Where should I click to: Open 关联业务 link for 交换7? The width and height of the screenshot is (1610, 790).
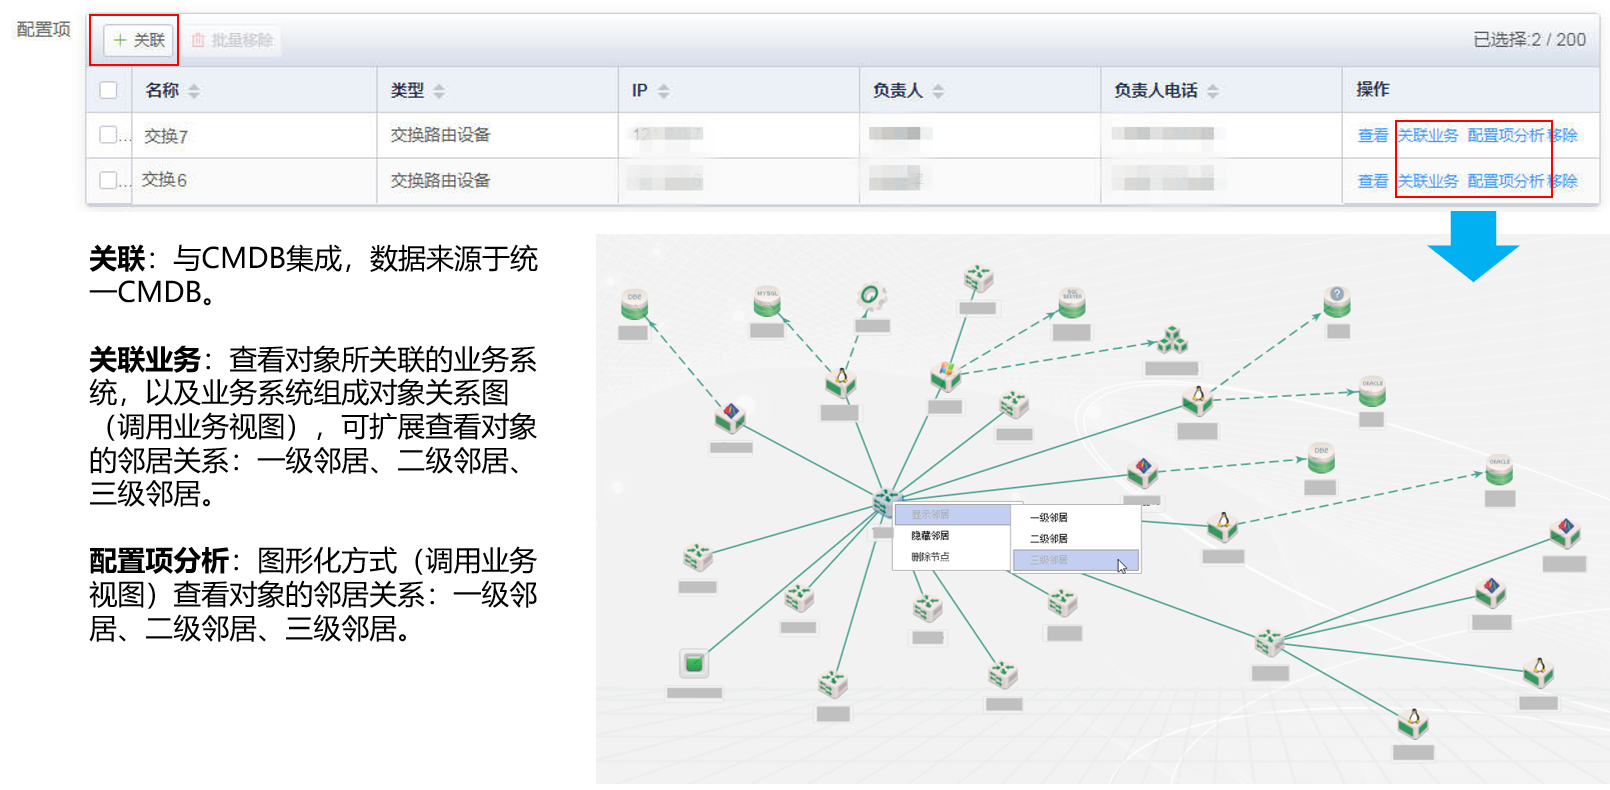(x=1427, y=135)
